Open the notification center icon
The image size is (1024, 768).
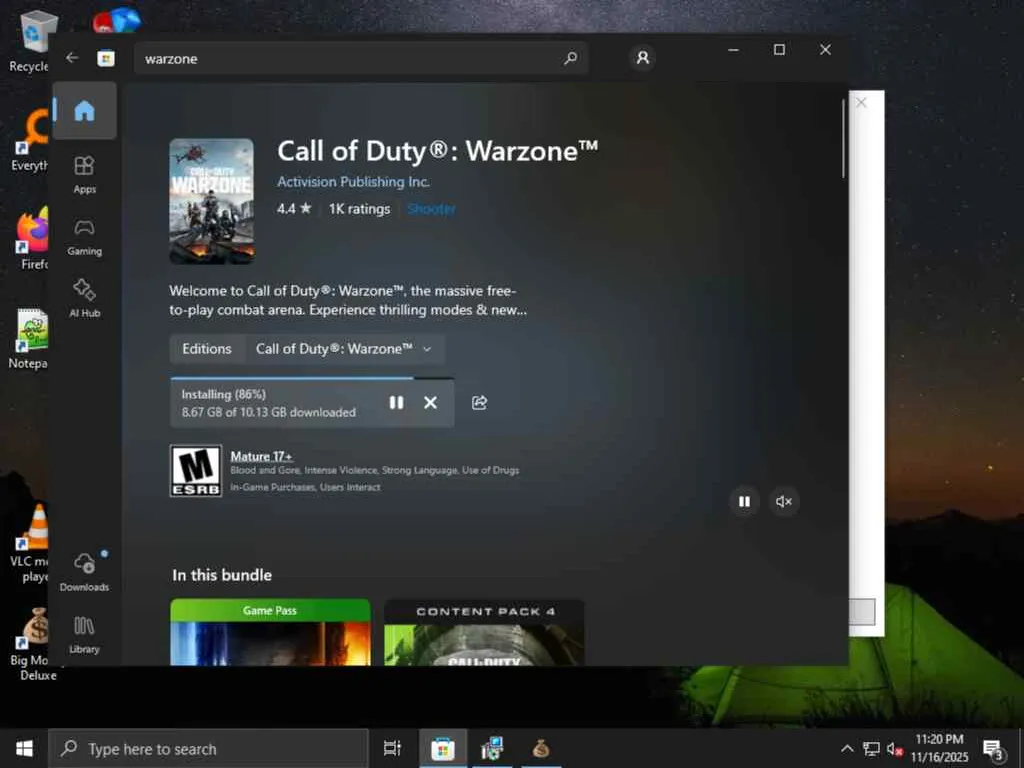(x=993, y=748)
